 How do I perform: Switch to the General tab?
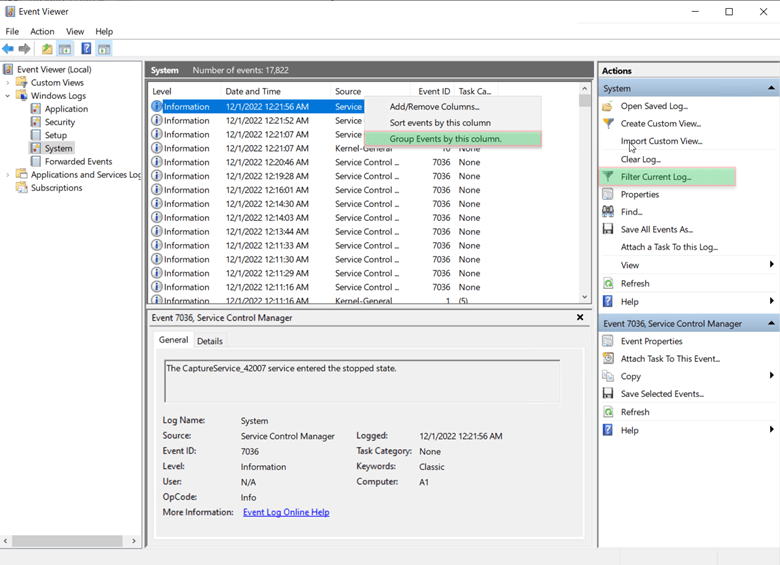[x=173, y=340]
